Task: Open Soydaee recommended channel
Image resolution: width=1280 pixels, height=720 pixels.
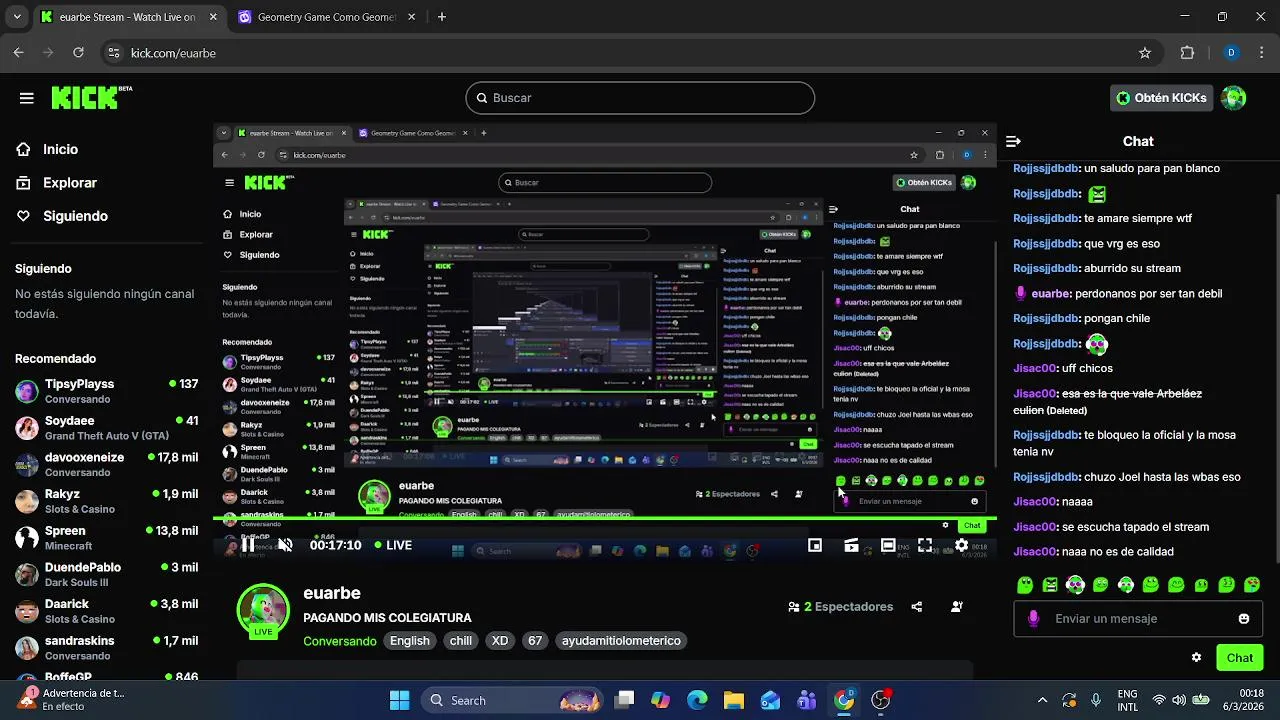Action: click(x=107, y=428)
